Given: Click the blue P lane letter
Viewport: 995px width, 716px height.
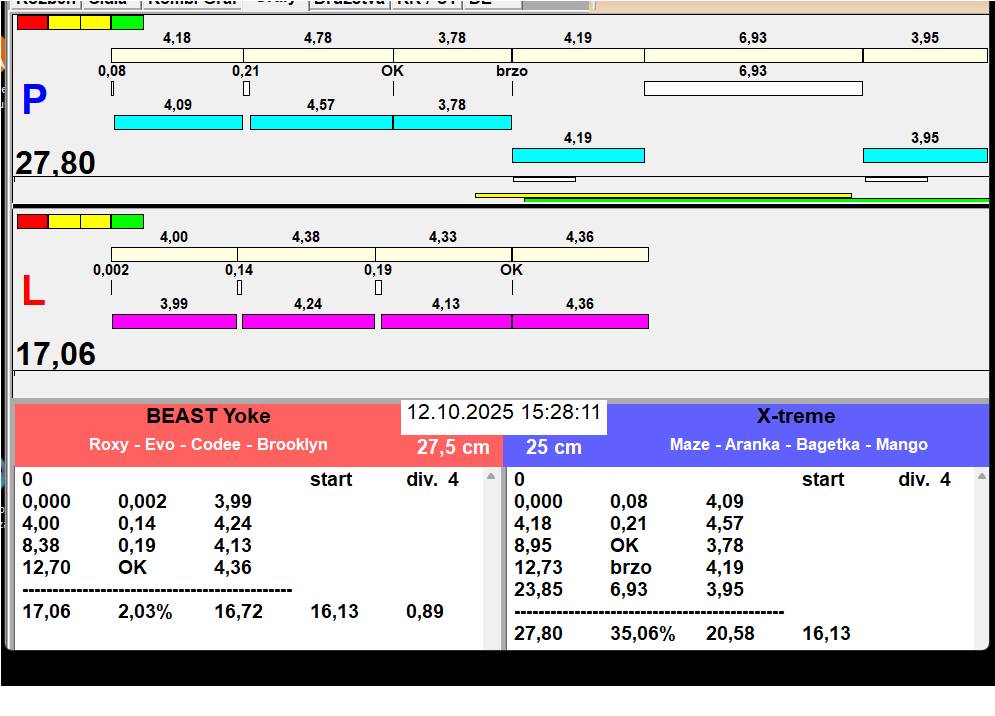Looking at the screenshot, I should coord(34,100).
